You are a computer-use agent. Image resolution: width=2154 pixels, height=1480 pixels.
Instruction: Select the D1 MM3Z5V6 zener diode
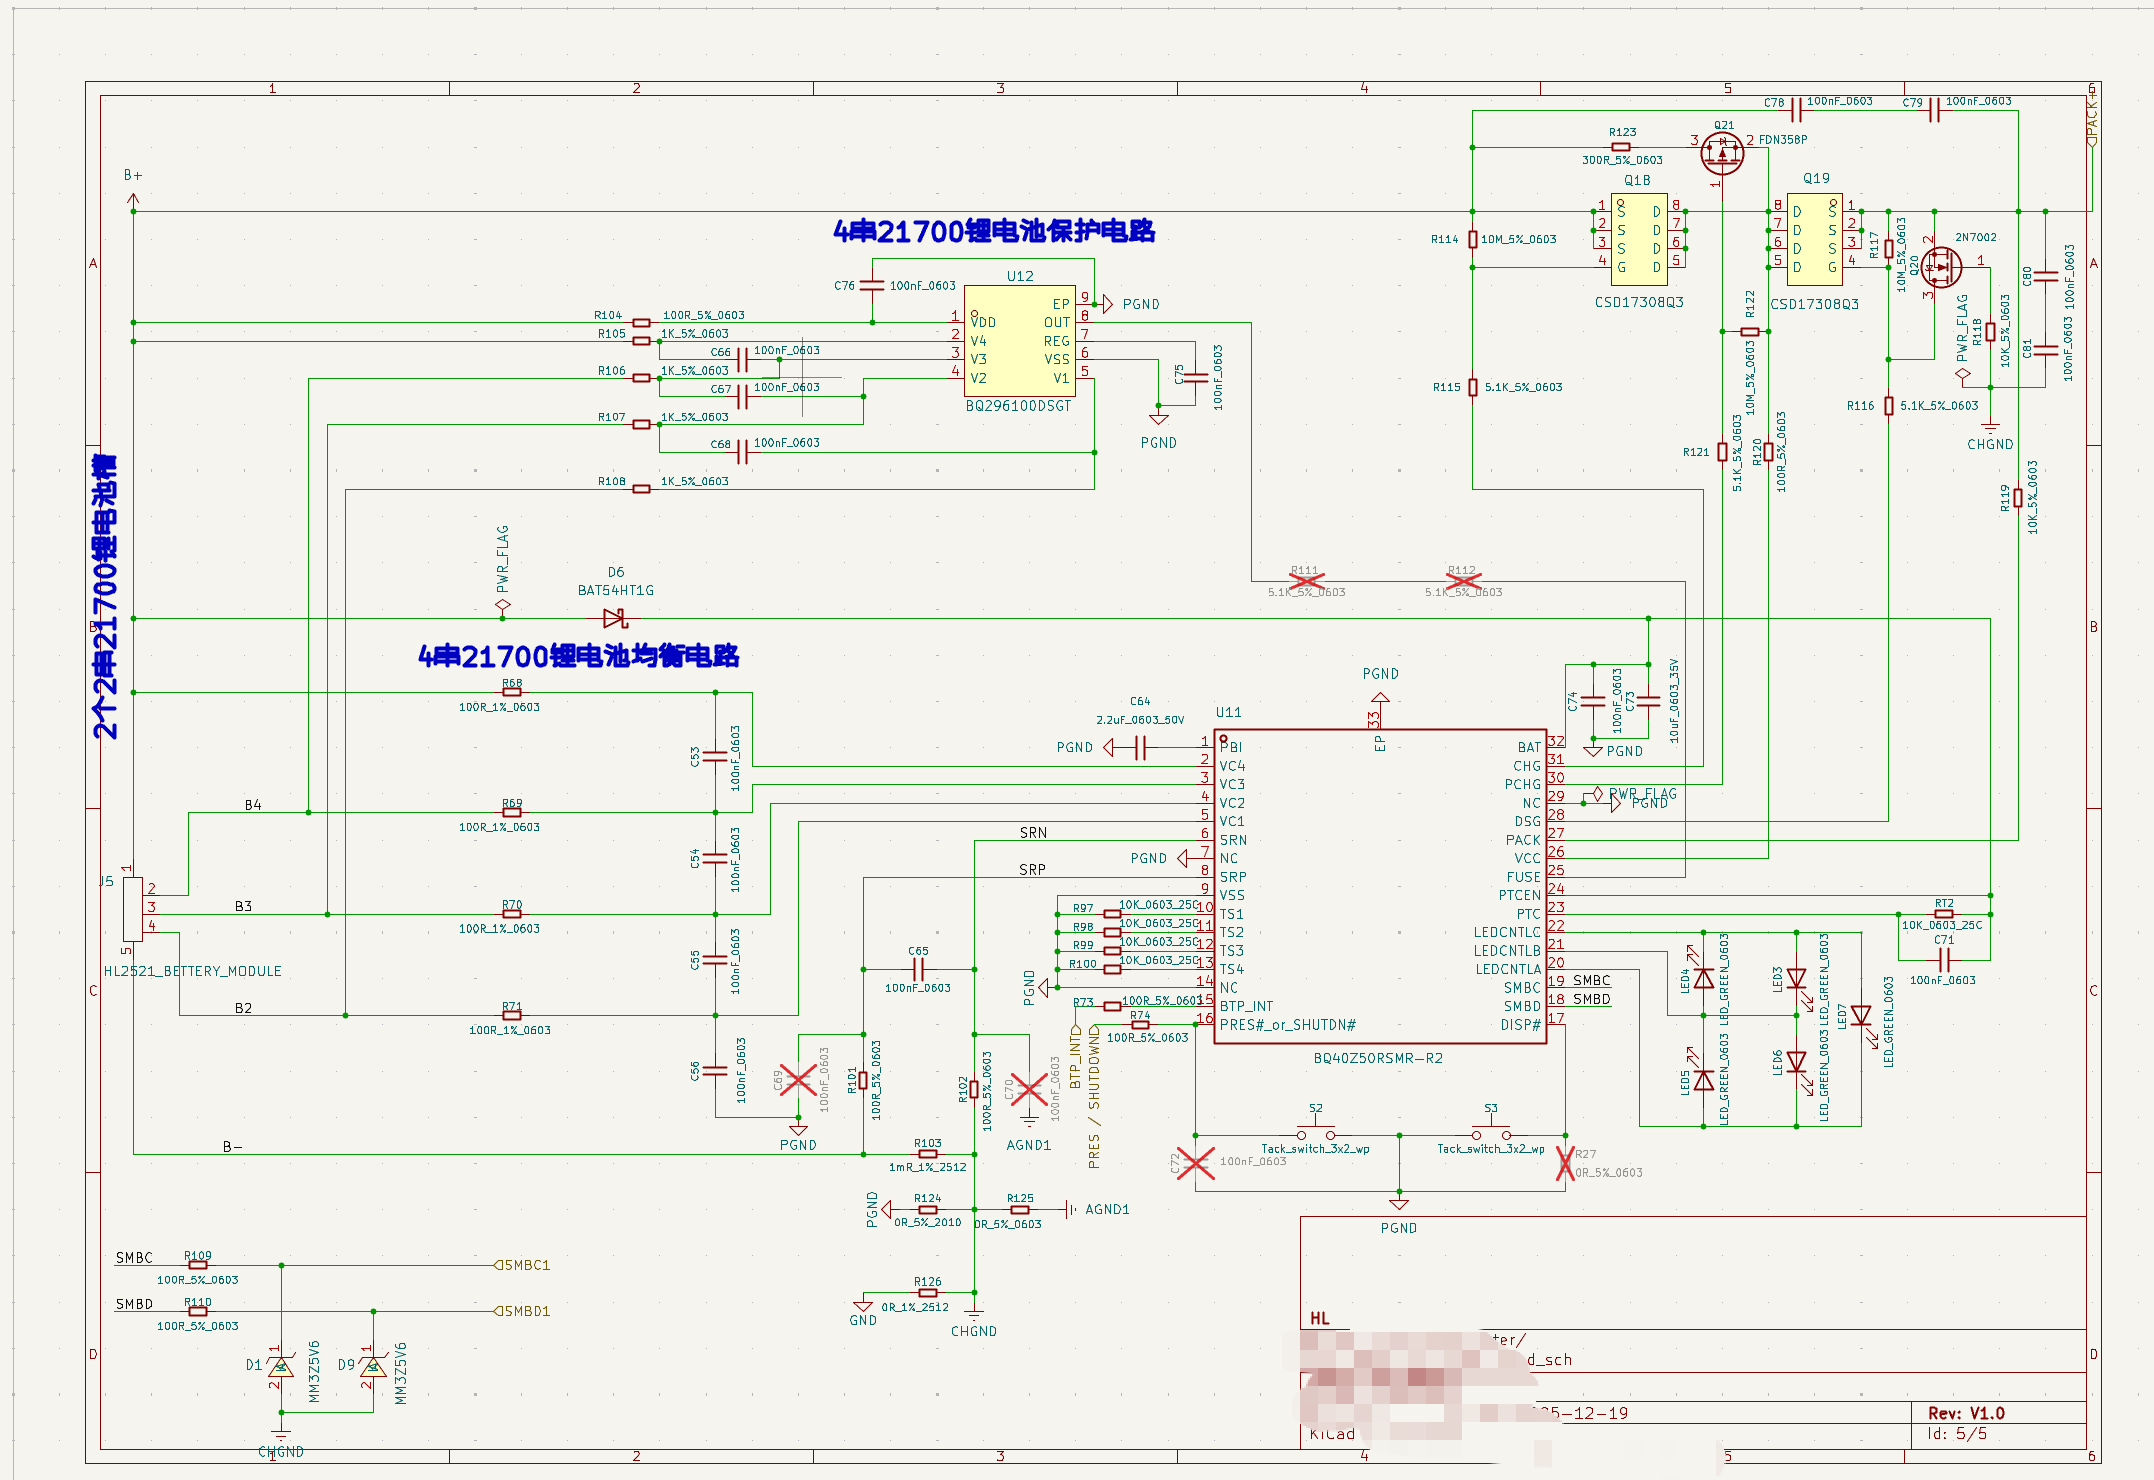coord(281,1367)
